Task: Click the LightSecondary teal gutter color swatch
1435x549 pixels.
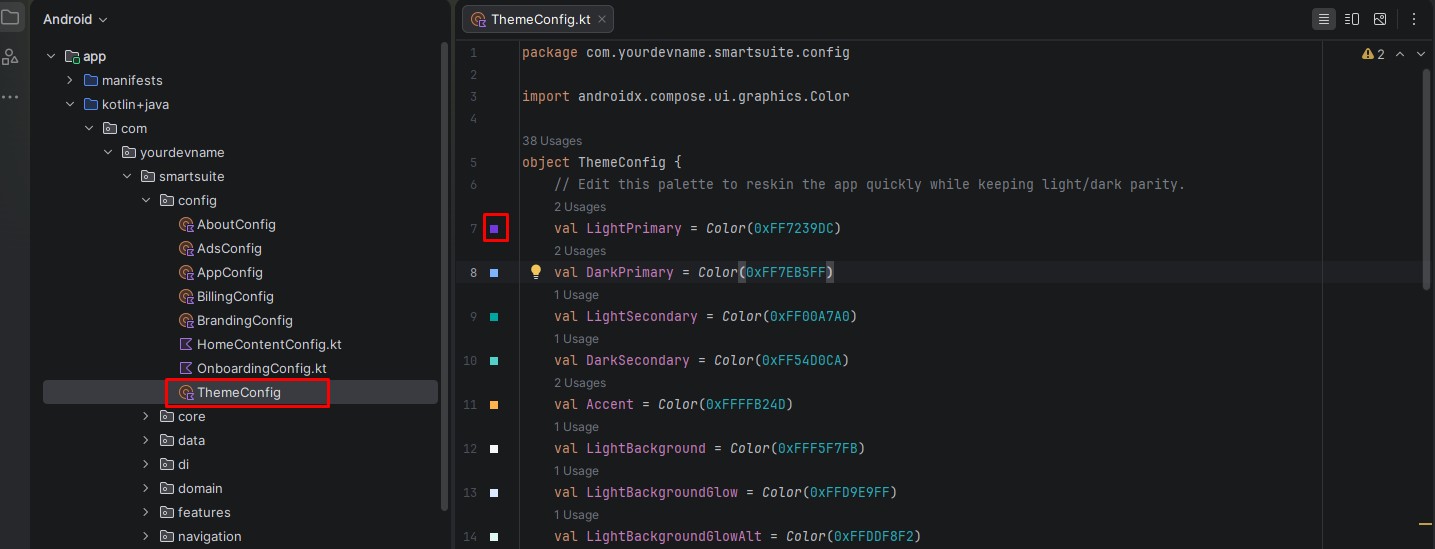Action: (494, 317)
